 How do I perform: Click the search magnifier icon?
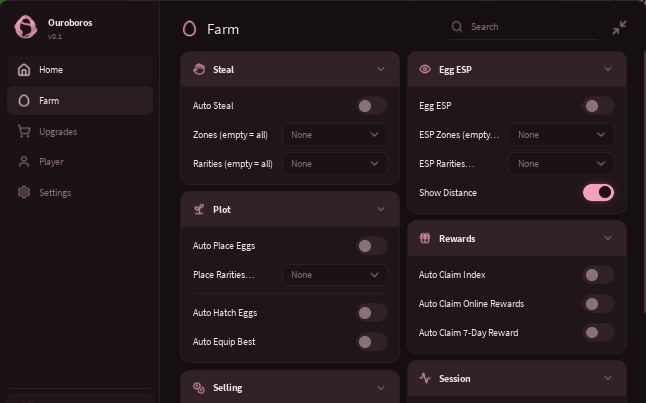pos(457,27)
